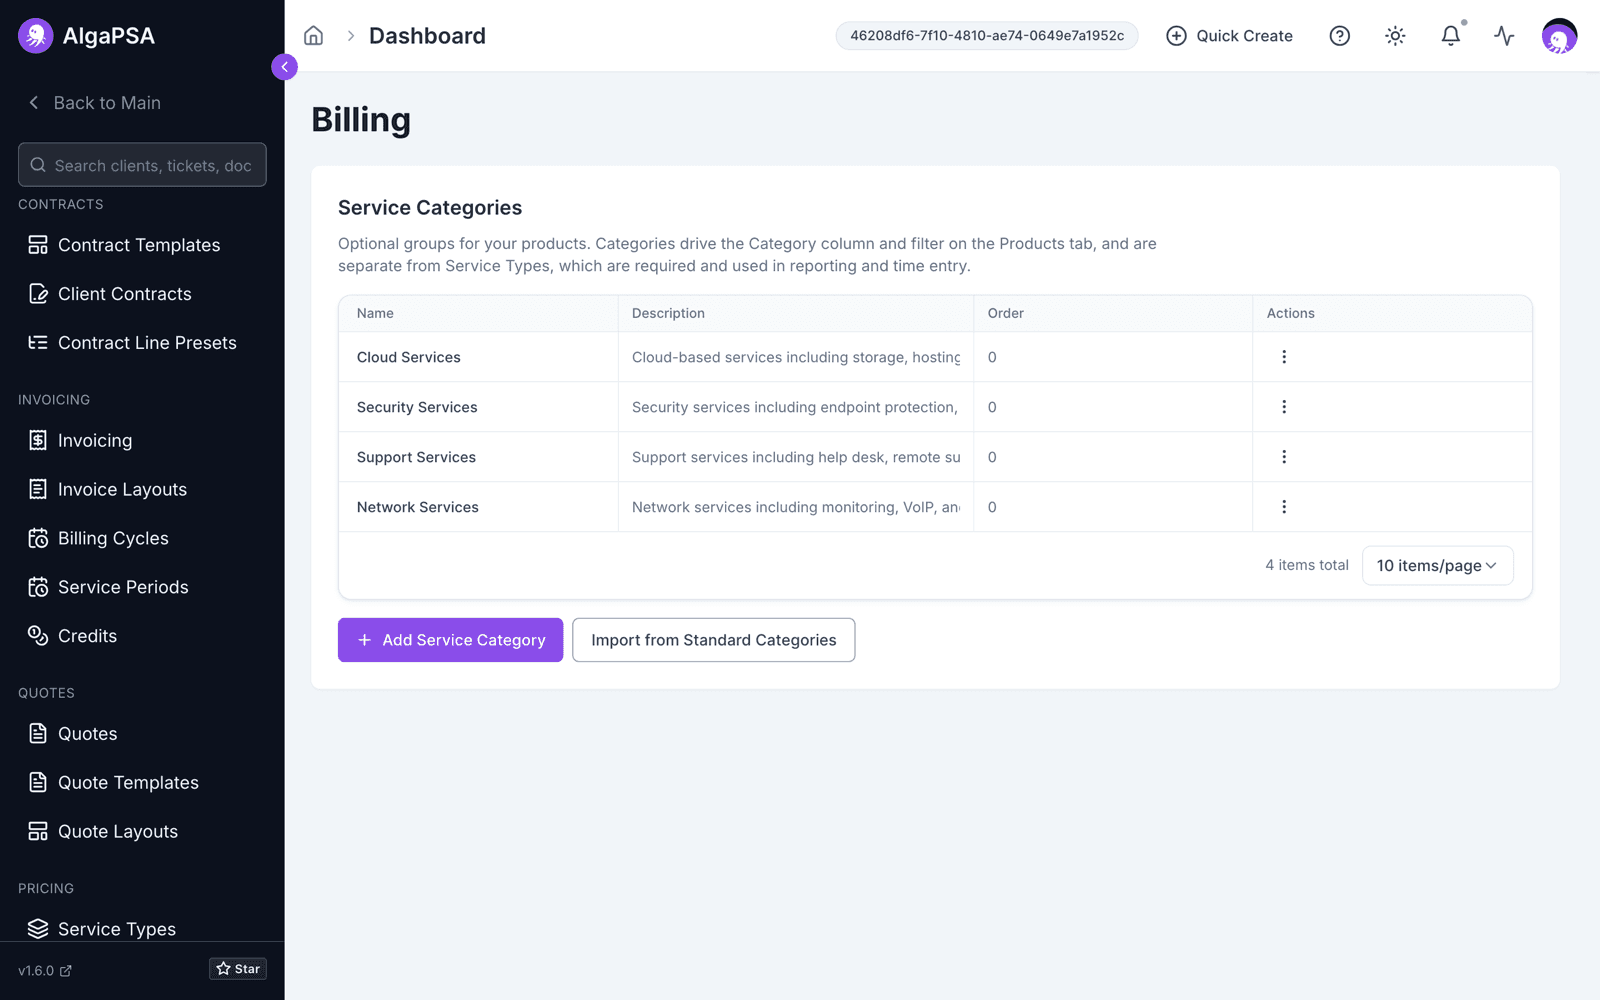
Task: Click the Credits coins icon
Action: [x=38, y=636]
